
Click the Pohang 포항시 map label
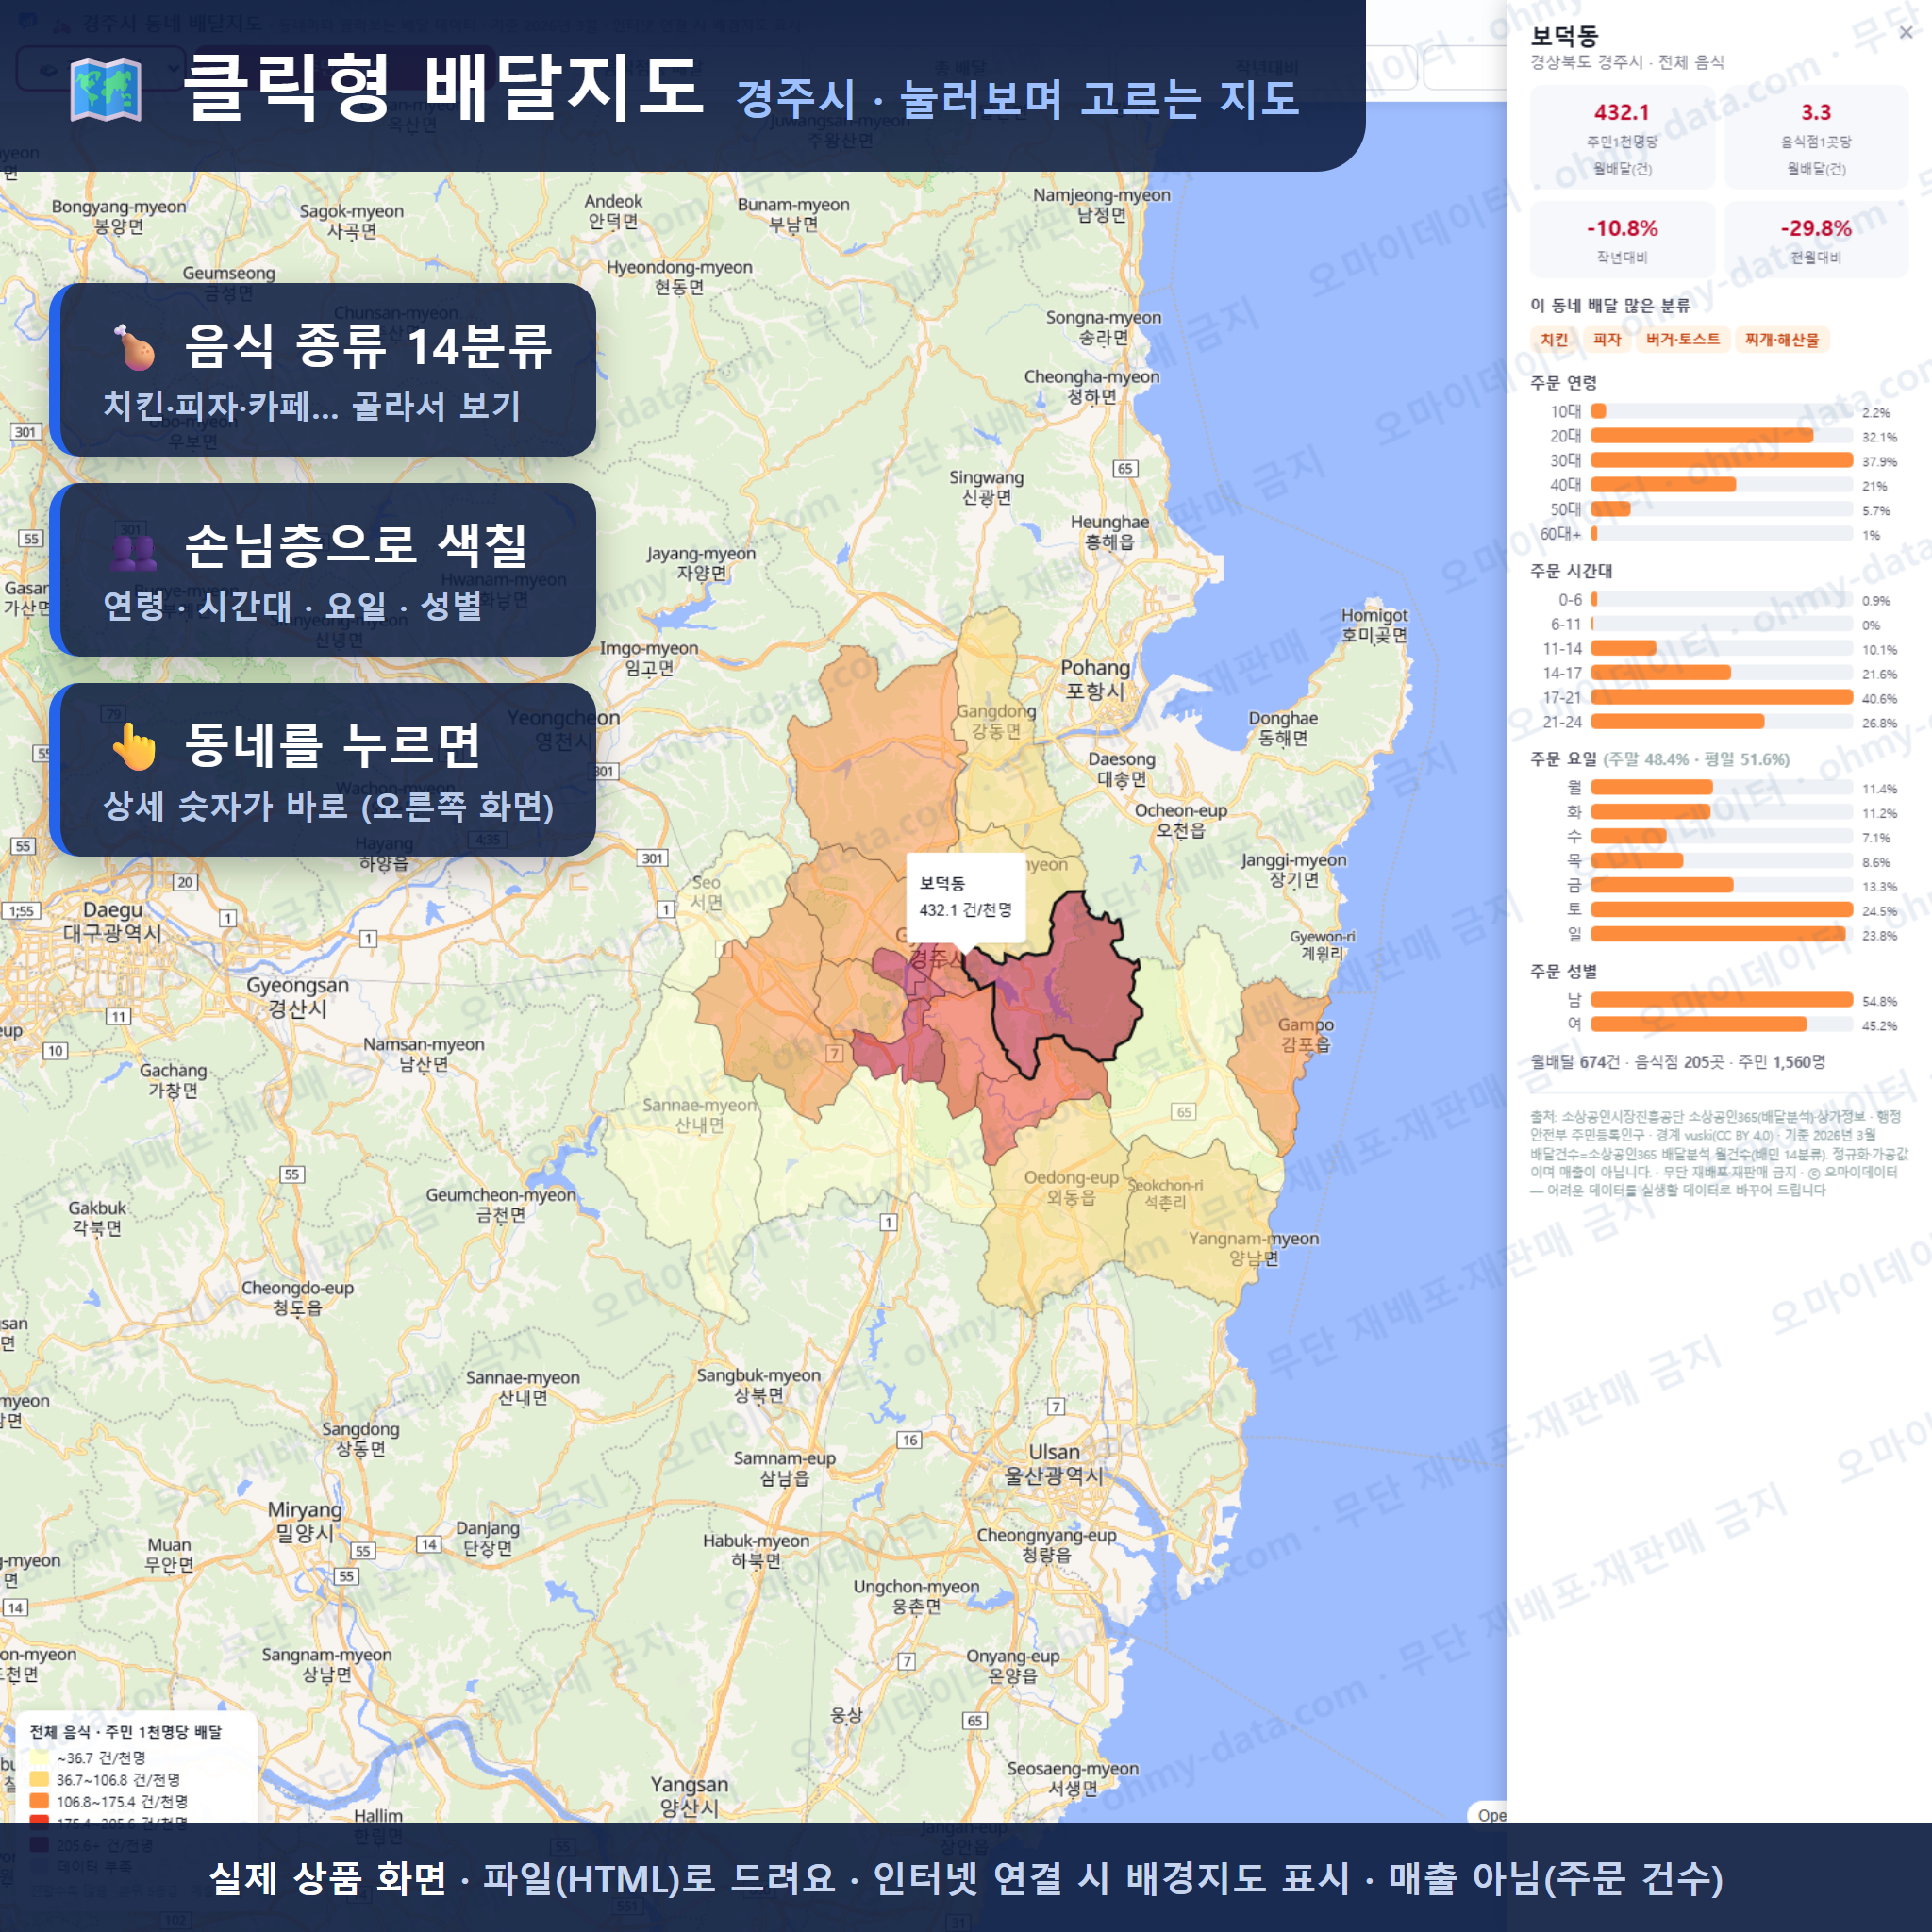[x=1095, y=679]
